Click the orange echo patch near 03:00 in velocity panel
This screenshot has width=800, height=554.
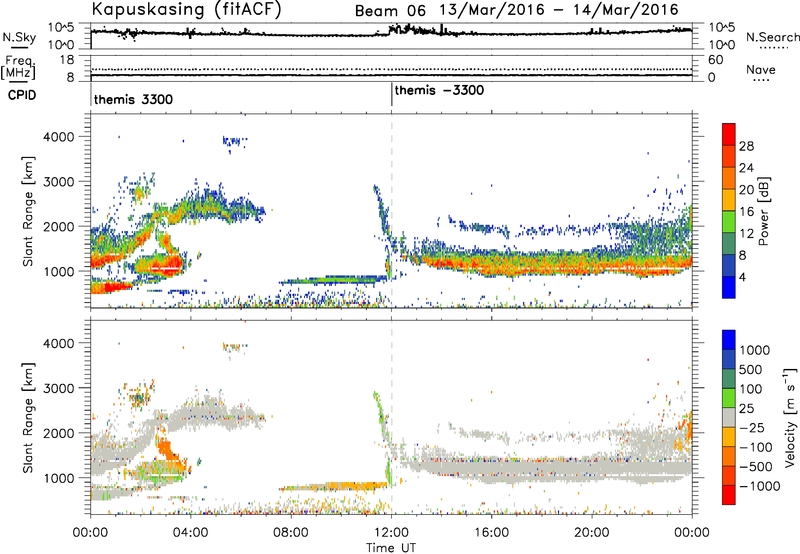166,449
